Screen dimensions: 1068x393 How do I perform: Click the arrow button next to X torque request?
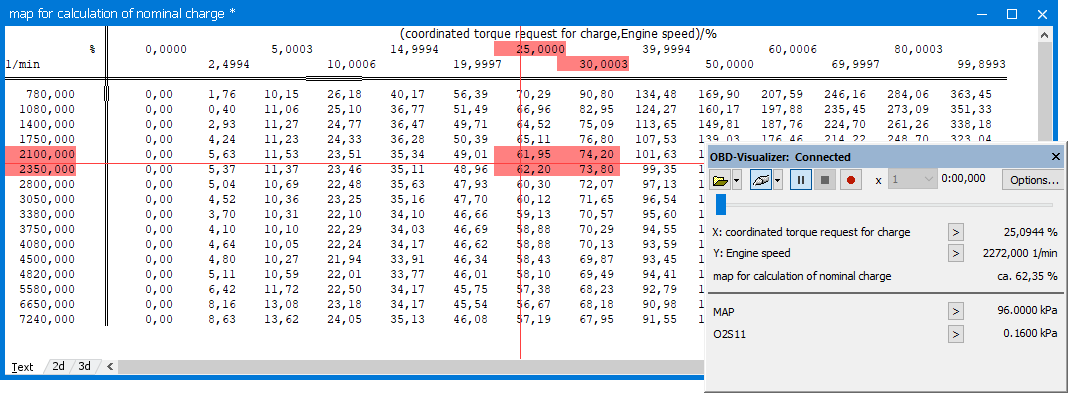956,232
